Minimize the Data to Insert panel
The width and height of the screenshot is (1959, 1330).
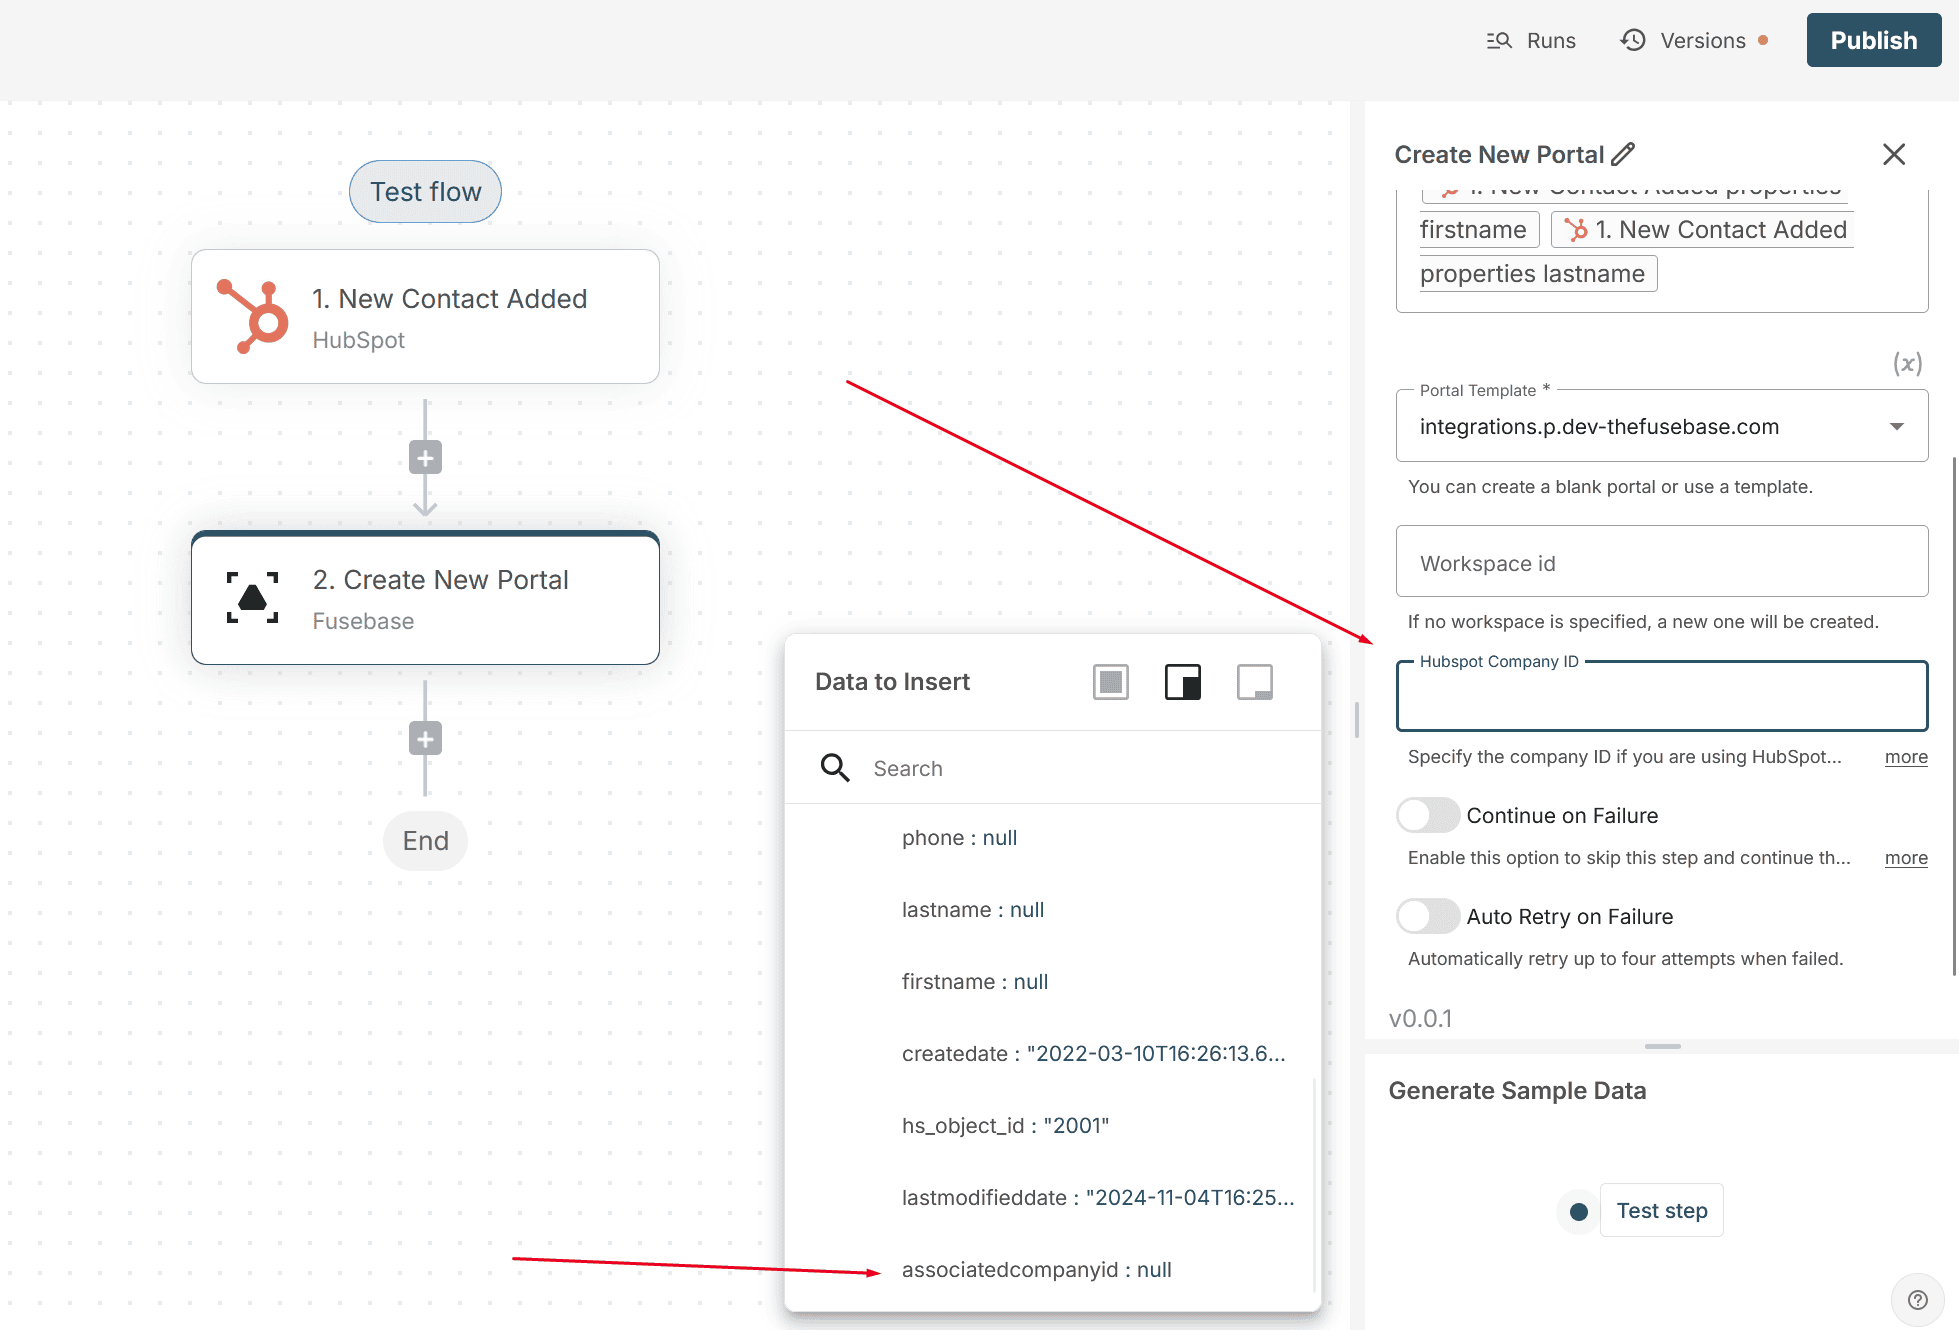1254,682
